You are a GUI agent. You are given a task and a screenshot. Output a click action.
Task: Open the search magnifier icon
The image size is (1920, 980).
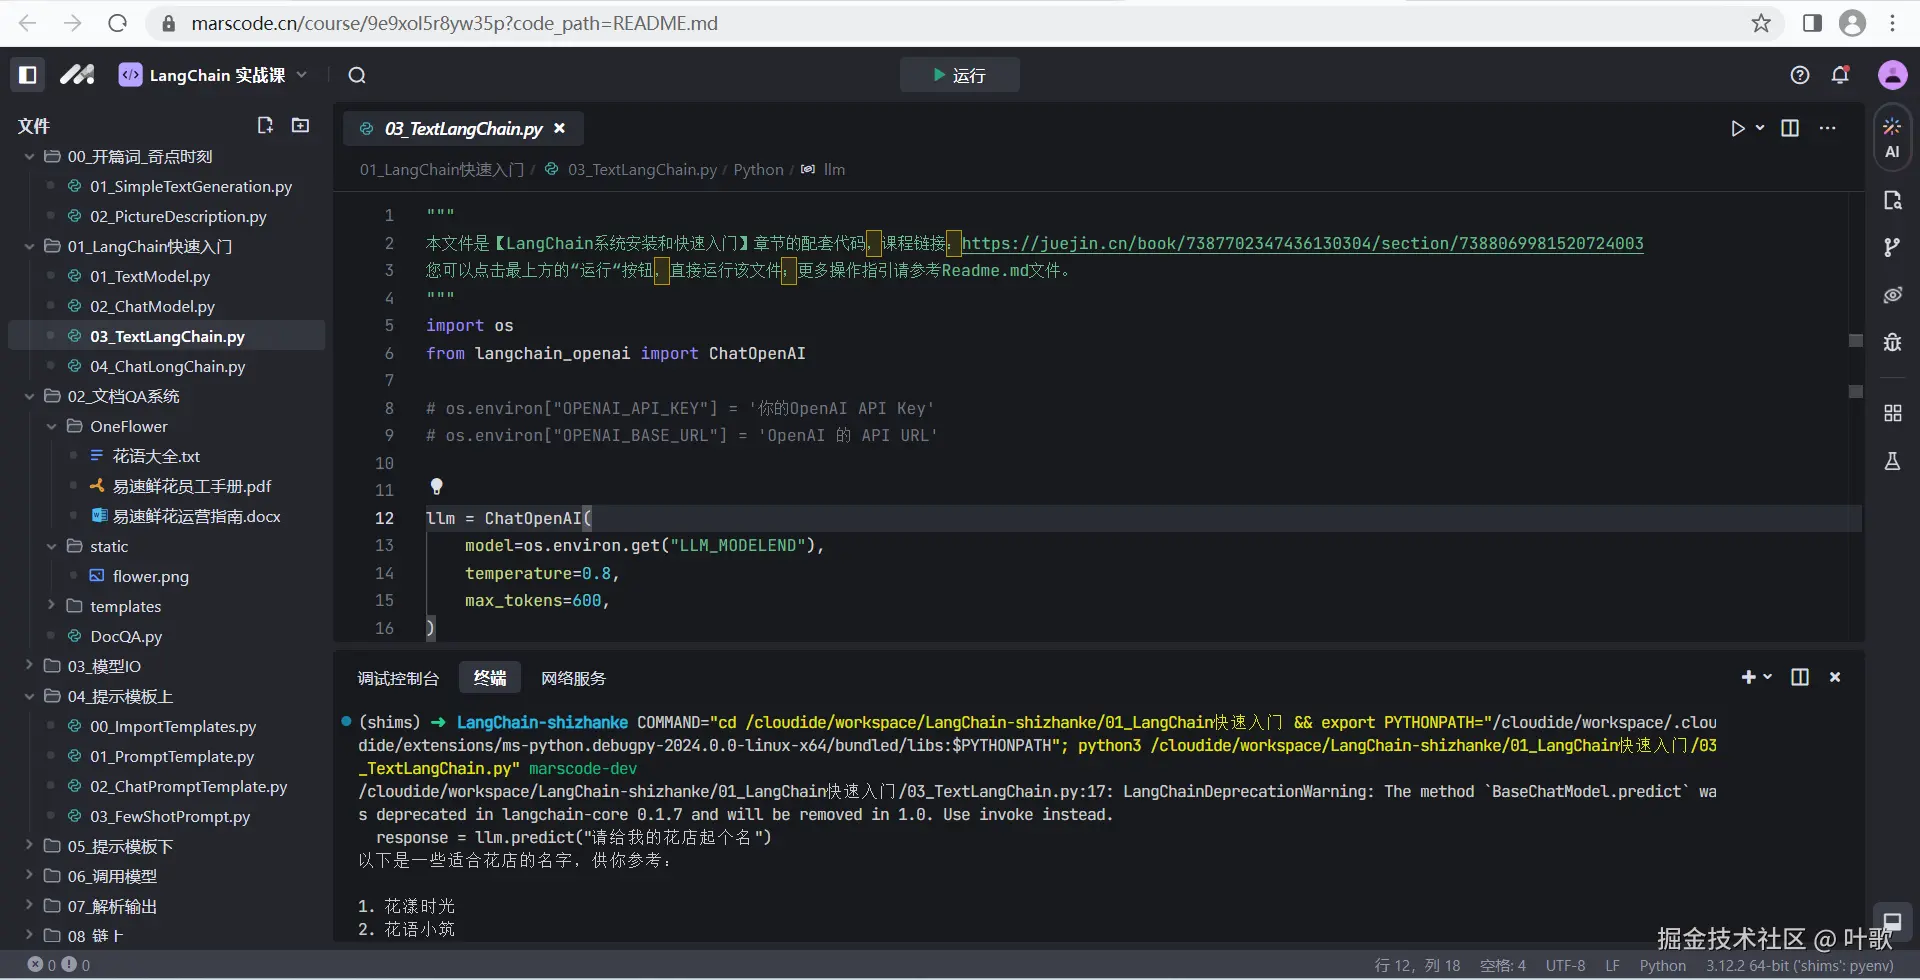(357, 75)
